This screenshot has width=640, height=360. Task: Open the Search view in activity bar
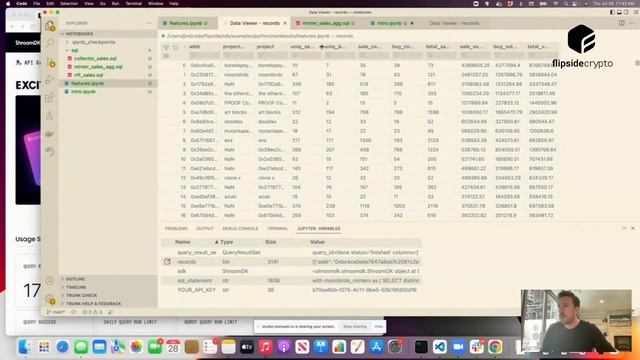(x=50, y=43)
